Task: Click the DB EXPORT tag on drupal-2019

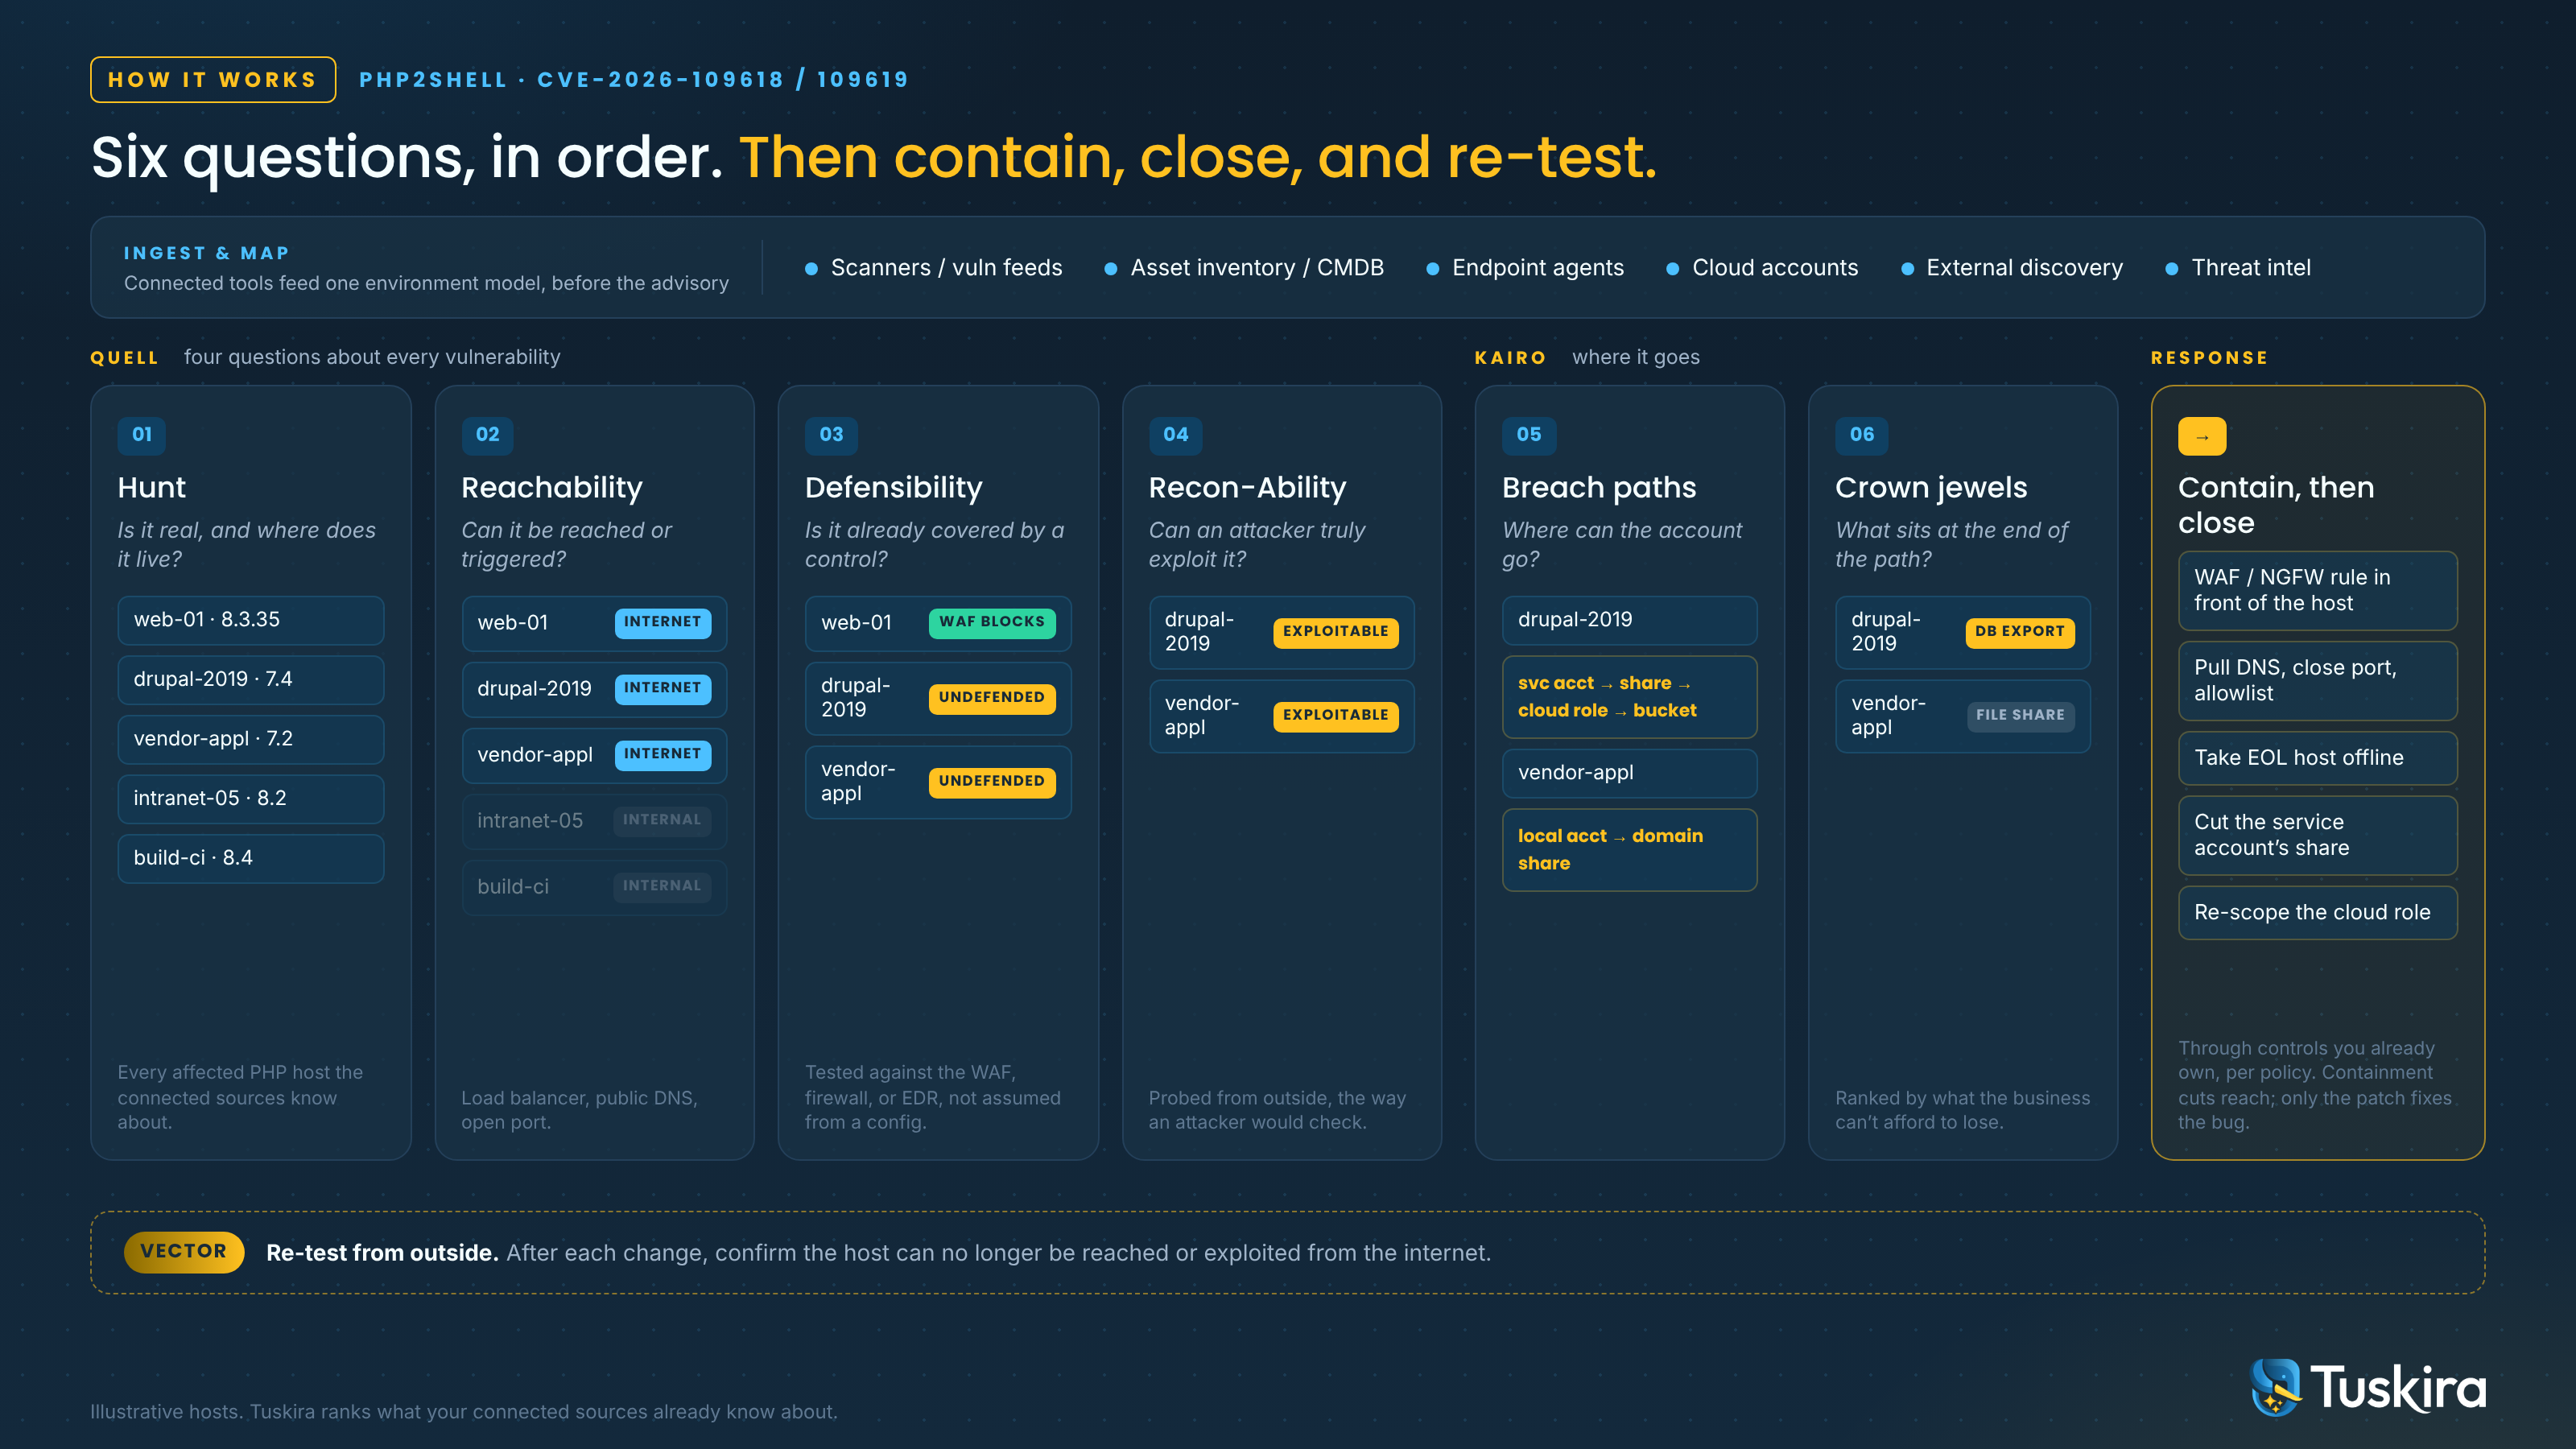Action: [x=2019, y=632]
